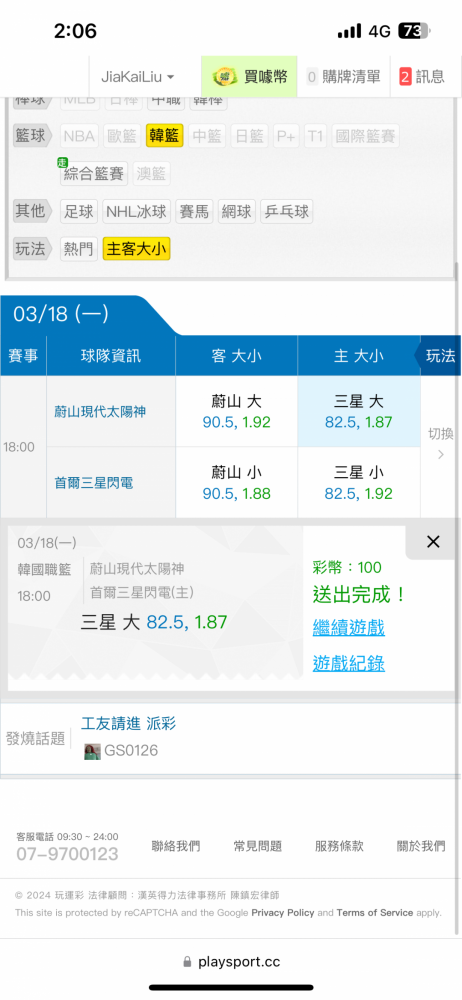Choose the 網球 sport category
The width and height of the screenshot is (462, 1000).
(x=237, y=212)
